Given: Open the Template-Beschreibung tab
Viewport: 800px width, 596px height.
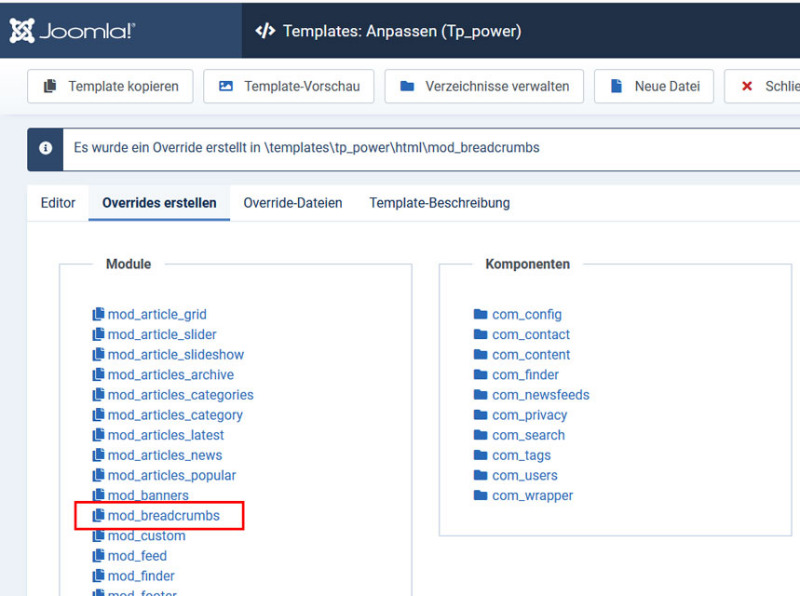Looking at the screenshot, I should point(440,203).
